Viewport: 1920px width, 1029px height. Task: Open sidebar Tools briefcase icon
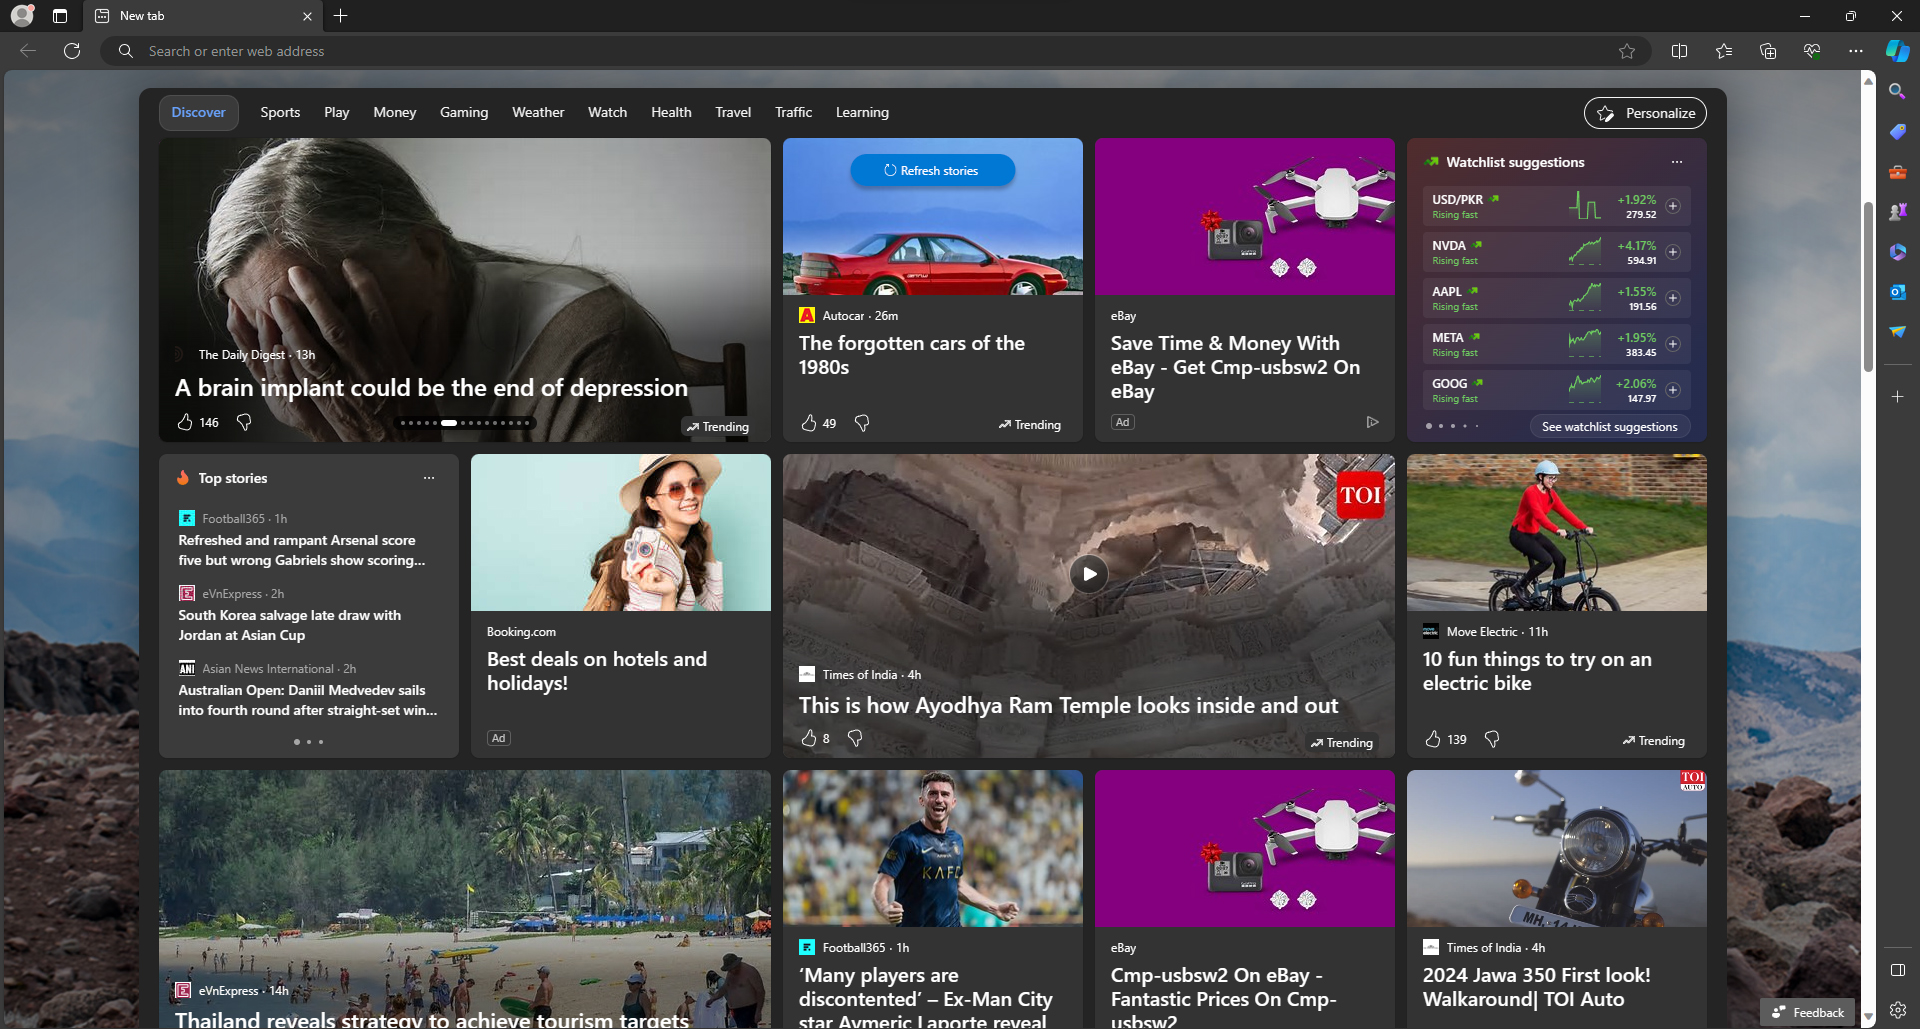[1897, 172]
